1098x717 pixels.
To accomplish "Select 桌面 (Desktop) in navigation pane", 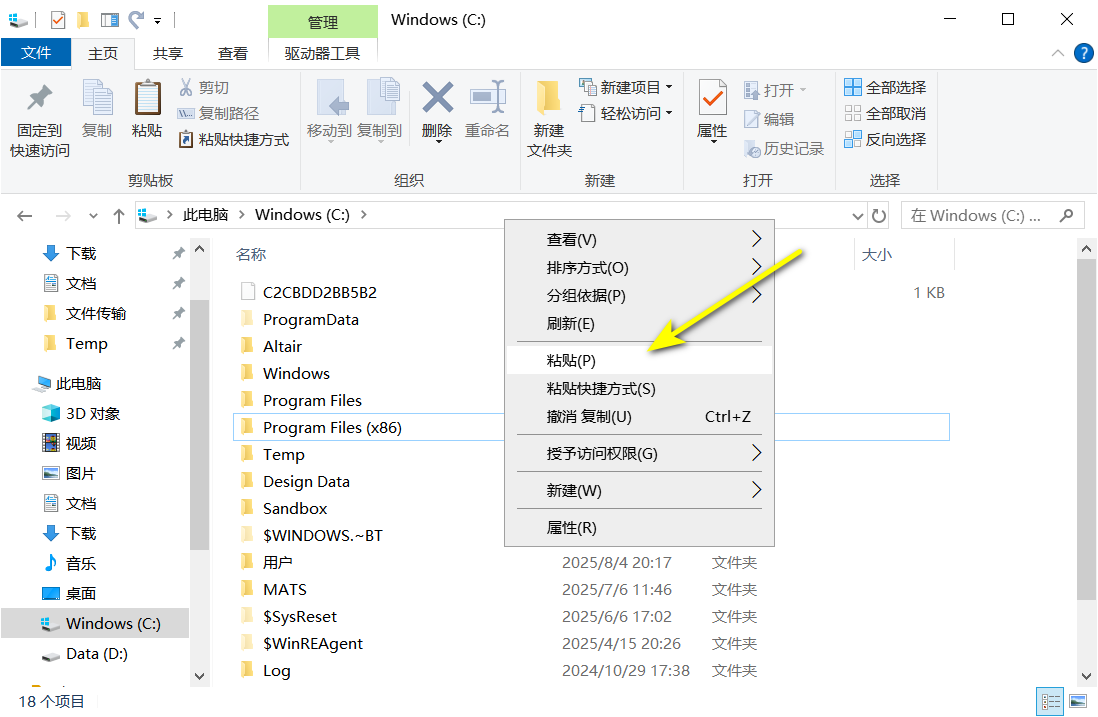I will pos(81,594).
